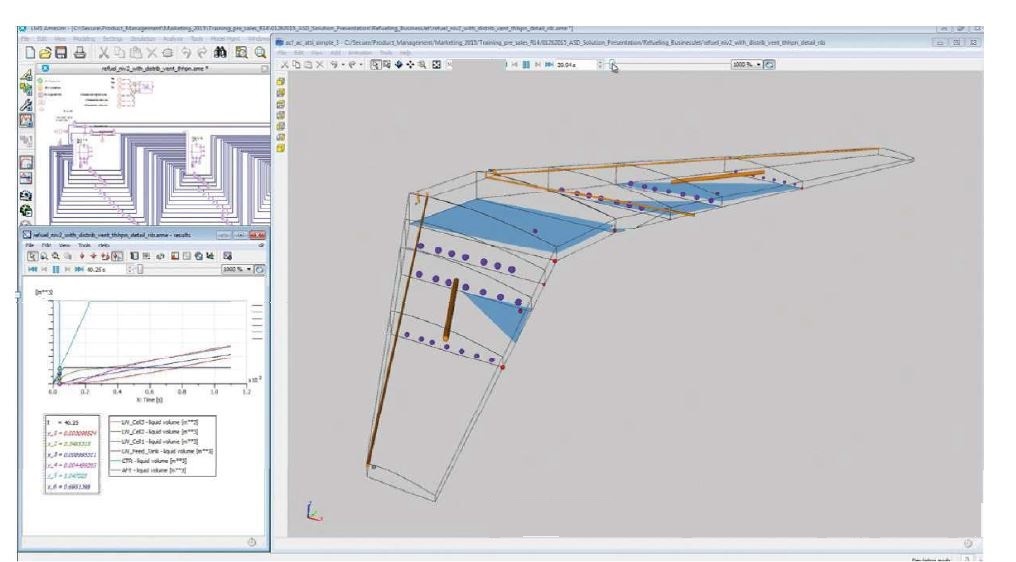The width and height of the screenshot is (1016, 562).
Task: Open File menu in results plot window
Action: pos(30,246)
